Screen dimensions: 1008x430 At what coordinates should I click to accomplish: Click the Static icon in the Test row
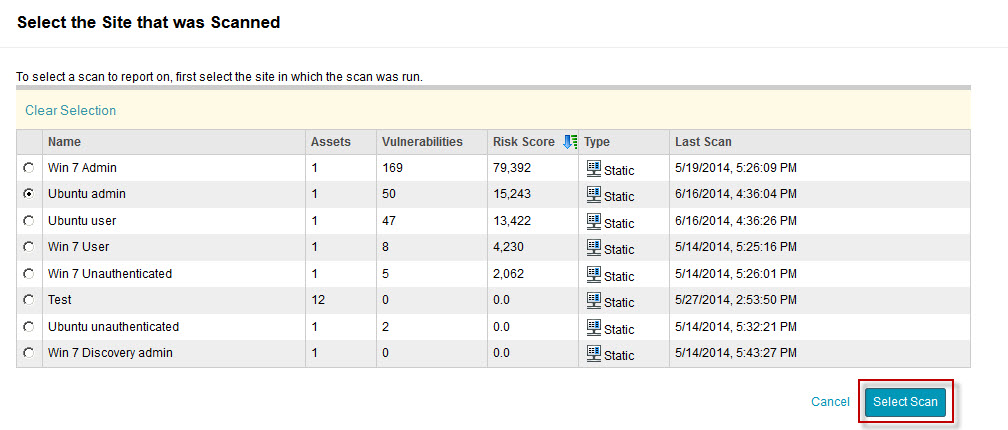[x=593, y=300]
